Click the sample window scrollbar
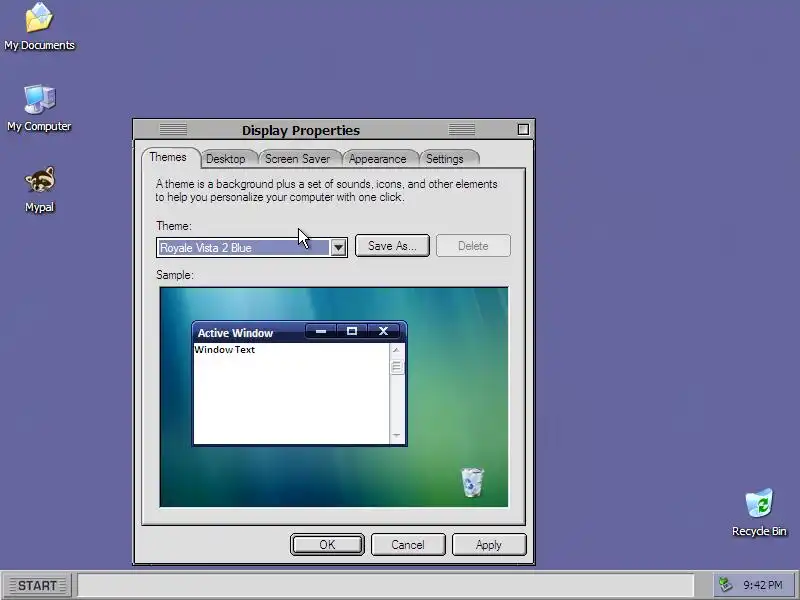800x600 pixels. pos(396,393)
